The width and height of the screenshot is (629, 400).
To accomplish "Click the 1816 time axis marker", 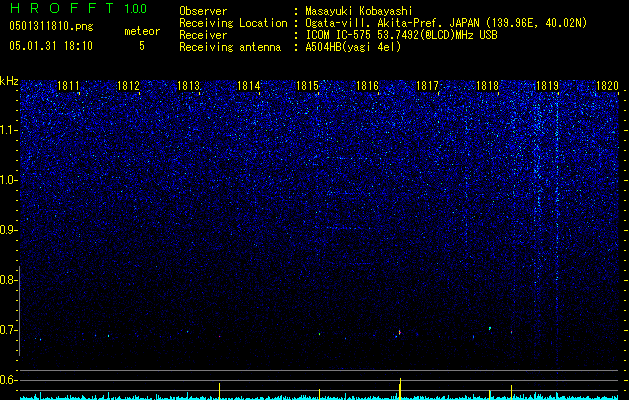I will (367, 86).
